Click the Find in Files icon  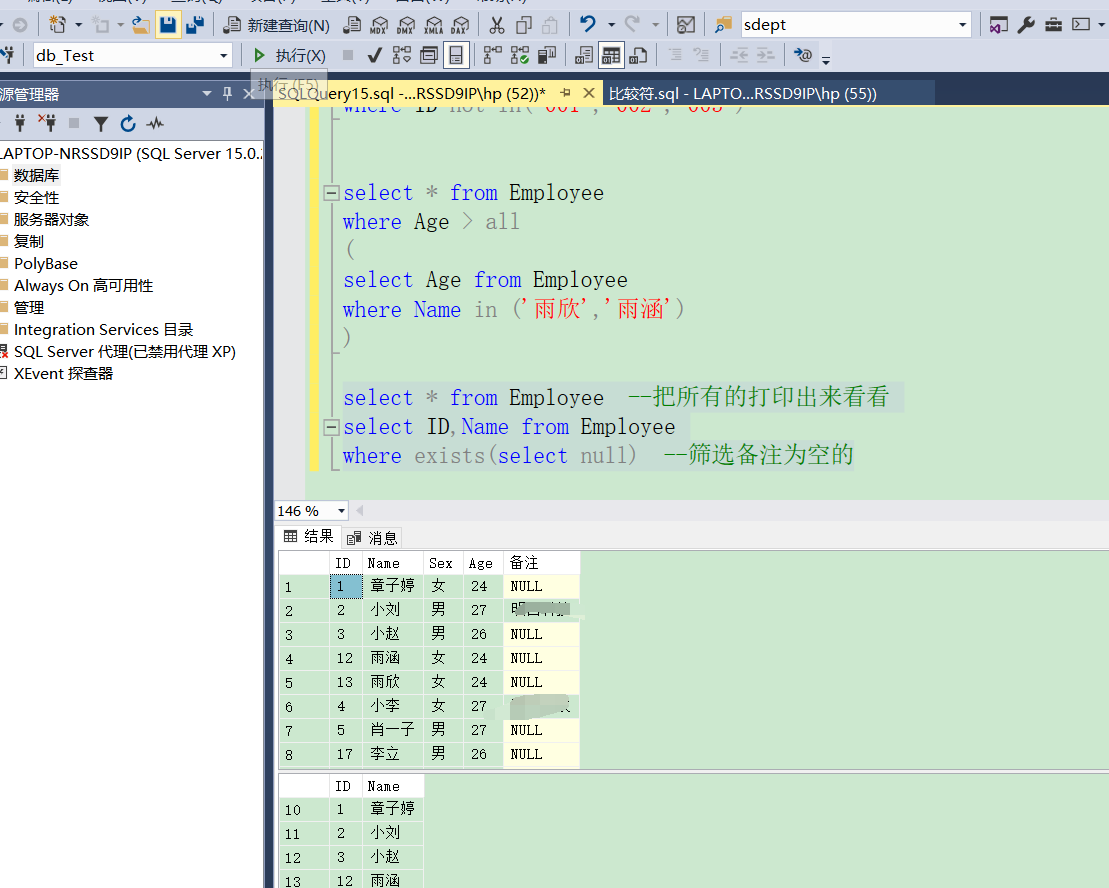pyautogui.click(x=723, y=25)
